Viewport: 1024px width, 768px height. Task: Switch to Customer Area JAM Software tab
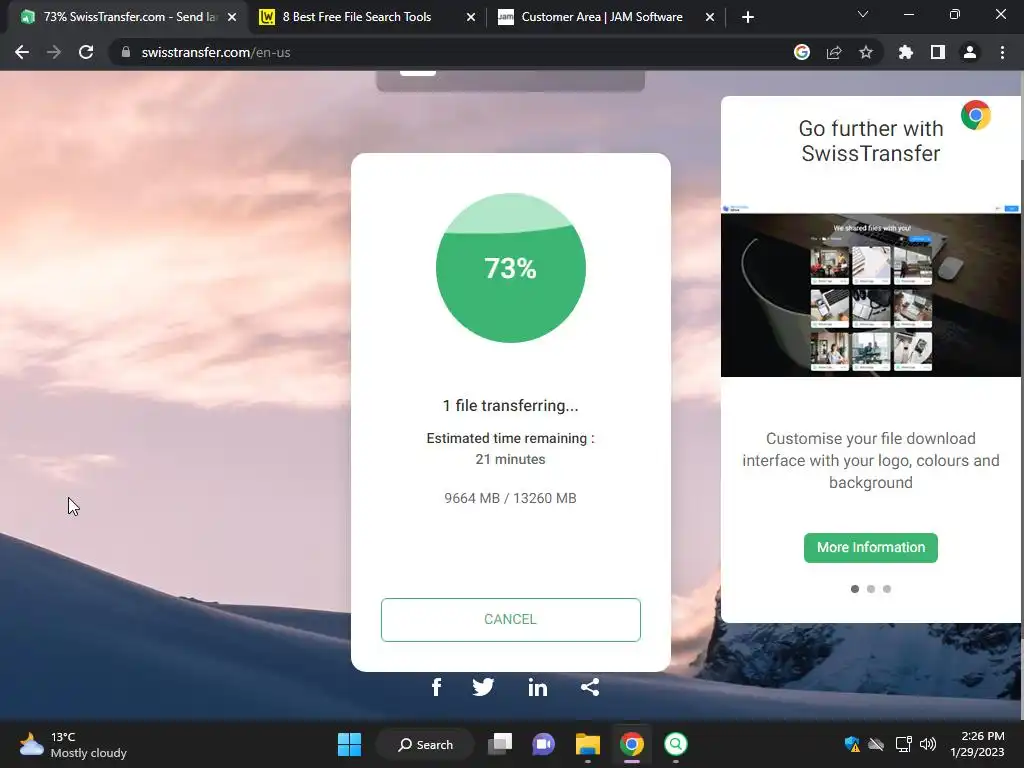(605, 17)
